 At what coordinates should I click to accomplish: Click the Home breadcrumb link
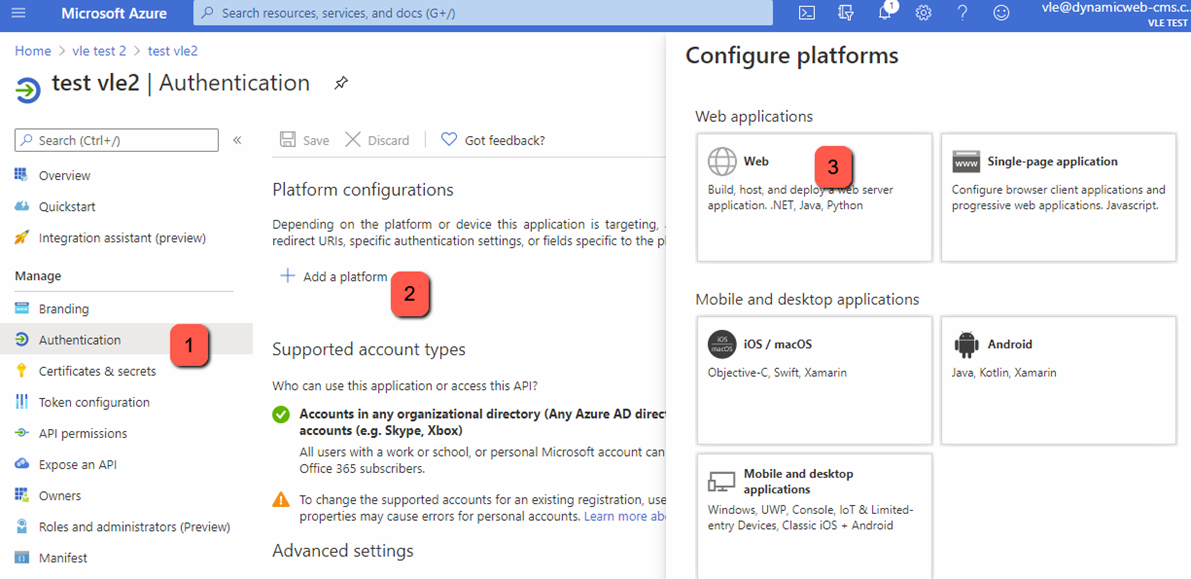point(33,51)
